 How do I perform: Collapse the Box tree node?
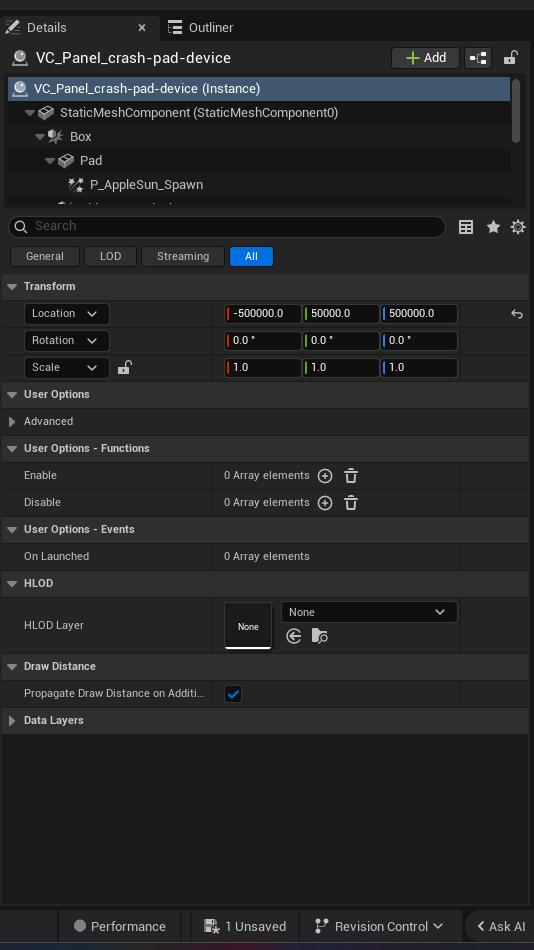(x=40, y=137)
